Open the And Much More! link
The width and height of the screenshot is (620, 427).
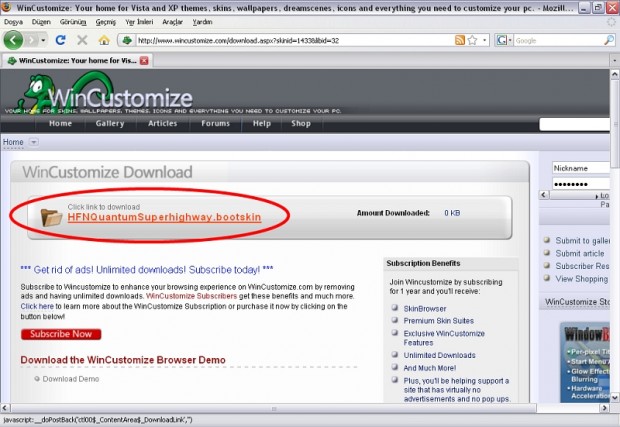click(430, 368)
